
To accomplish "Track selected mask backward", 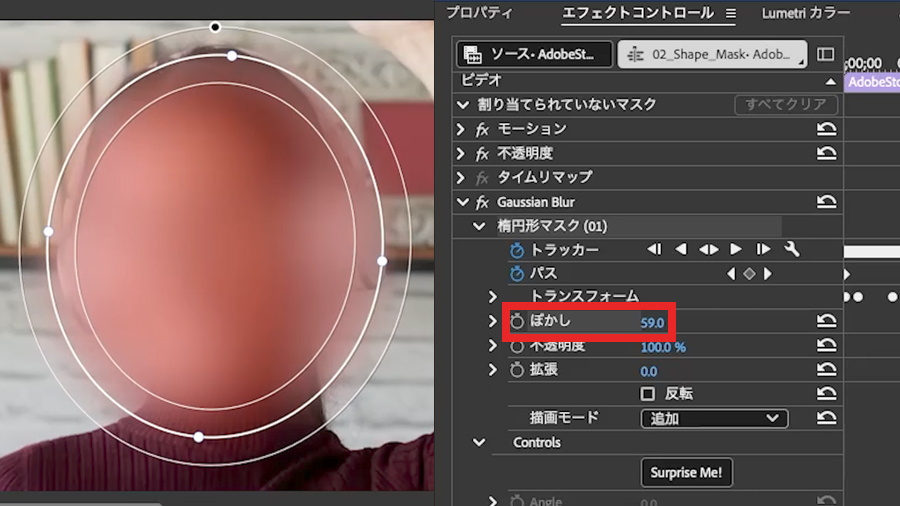I will point(681,249).
